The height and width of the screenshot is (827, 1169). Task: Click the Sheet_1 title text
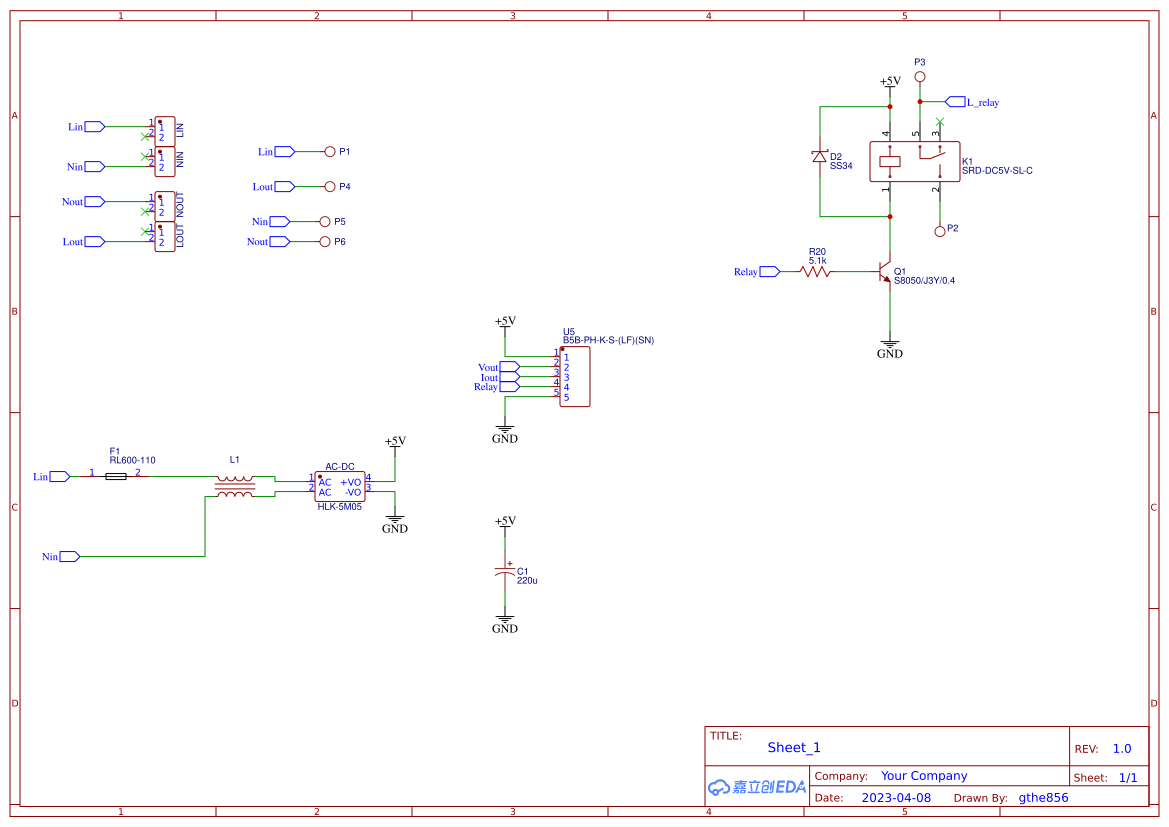click(x=794, y=747)
